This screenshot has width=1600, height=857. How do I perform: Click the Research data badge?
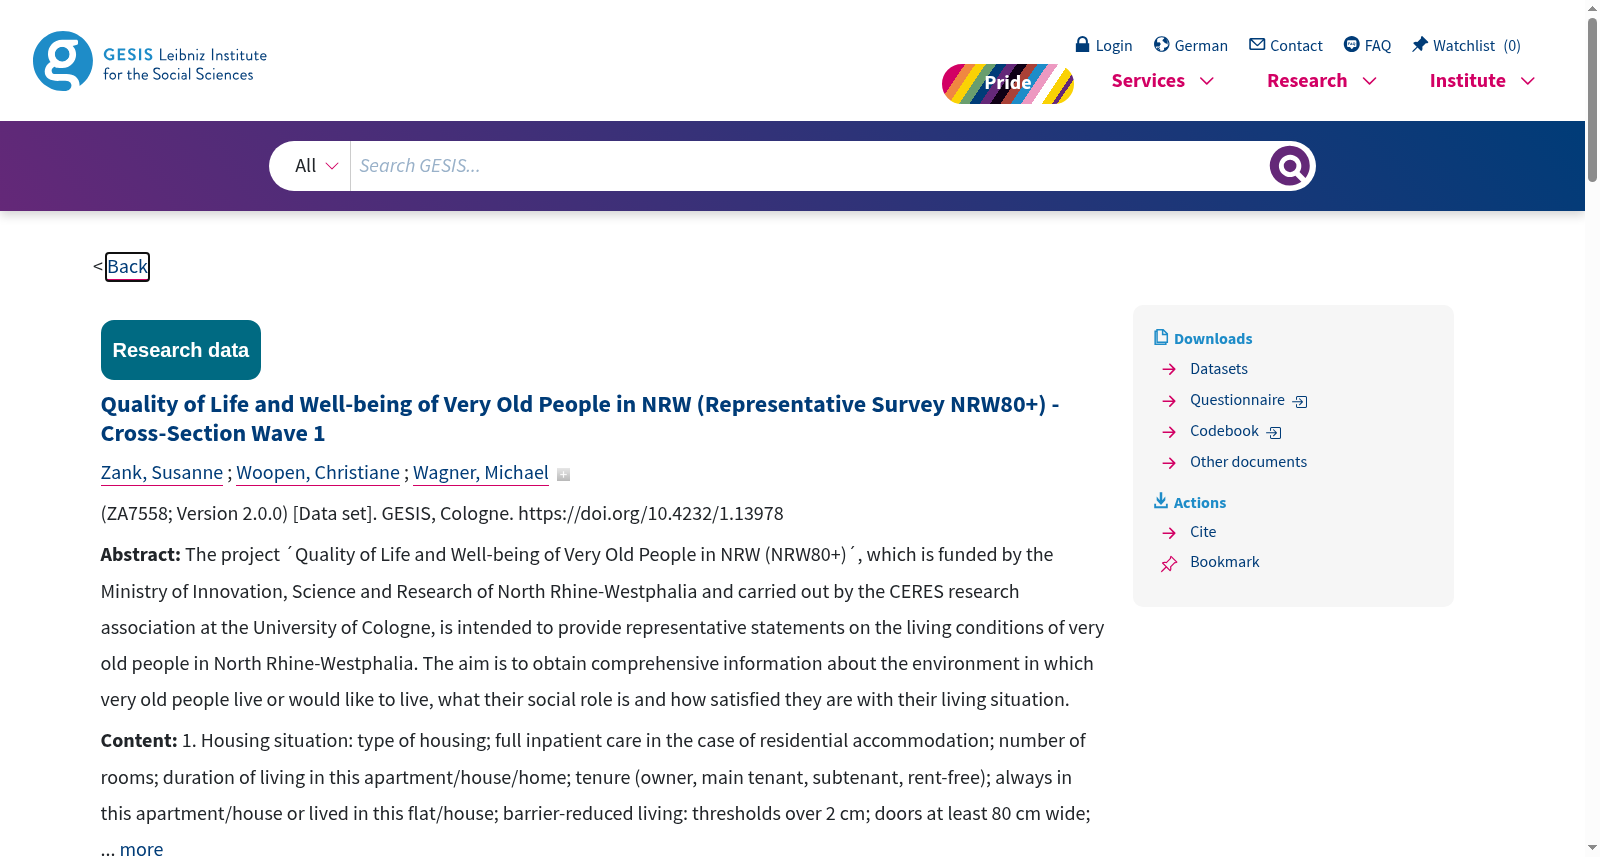181,350
